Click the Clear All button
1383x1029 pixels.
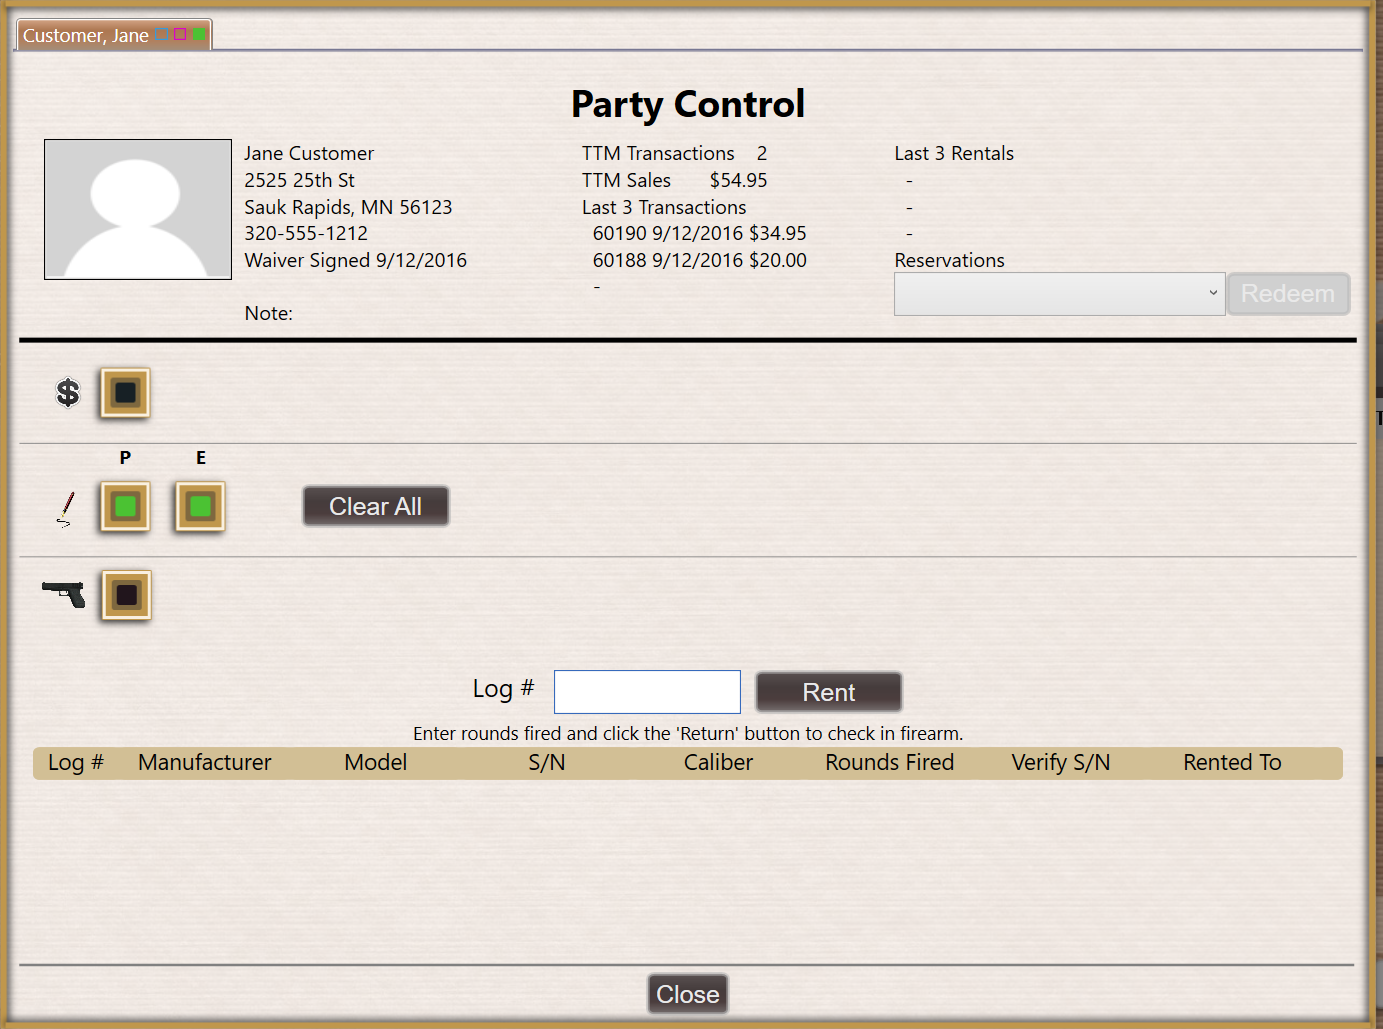[x=376, y=506]
